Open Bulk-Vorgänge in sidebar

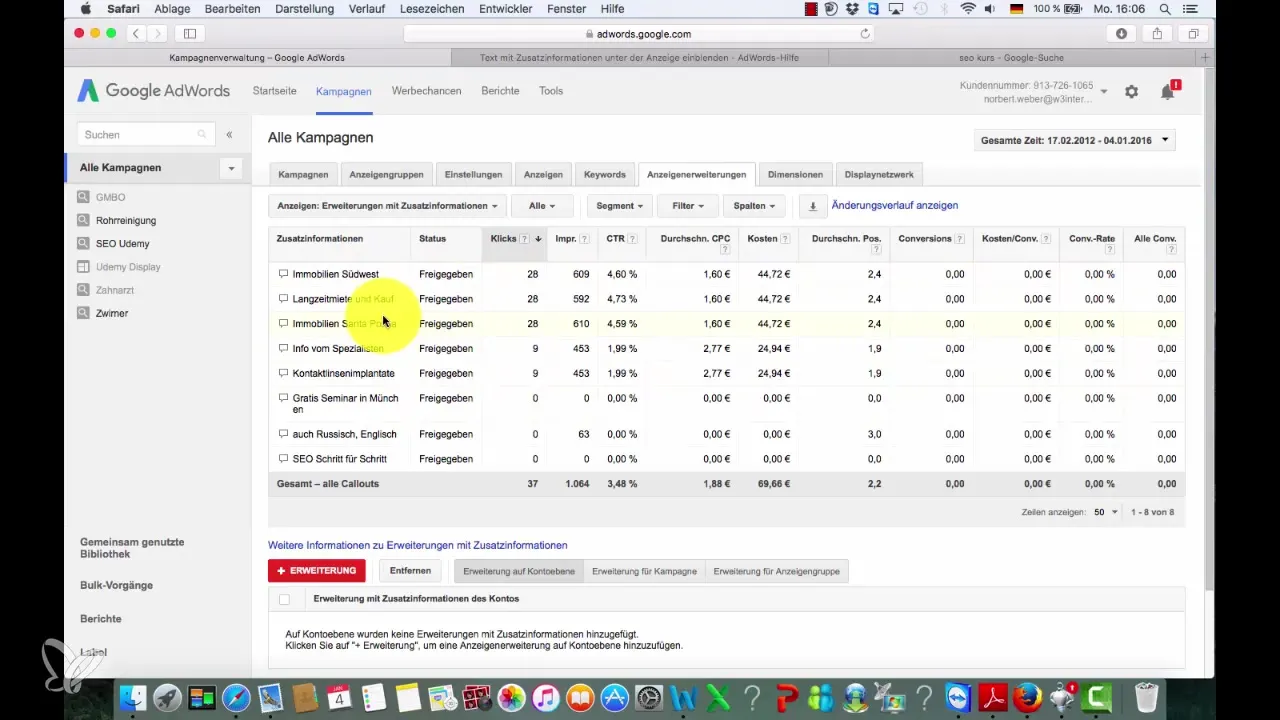click(116, 585)
